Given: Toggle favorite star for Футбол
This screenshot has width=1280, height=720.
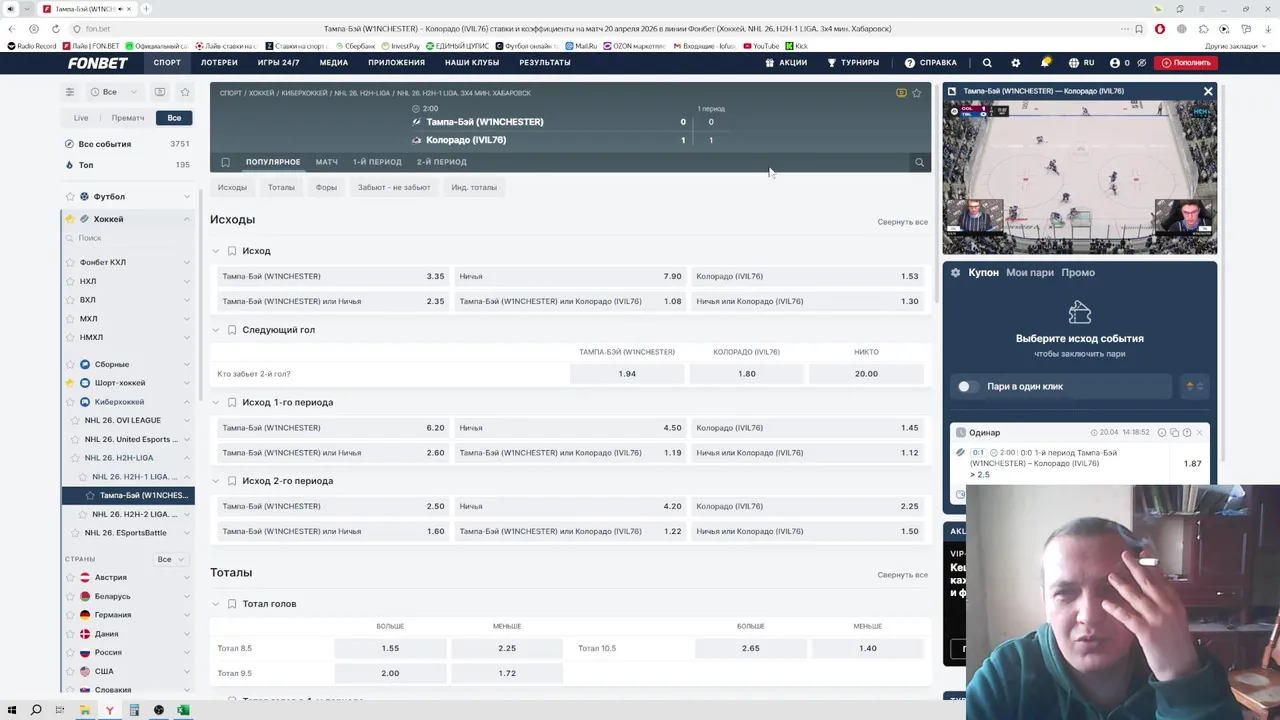Looking at the screenshot, I should (x=70, y=197).
